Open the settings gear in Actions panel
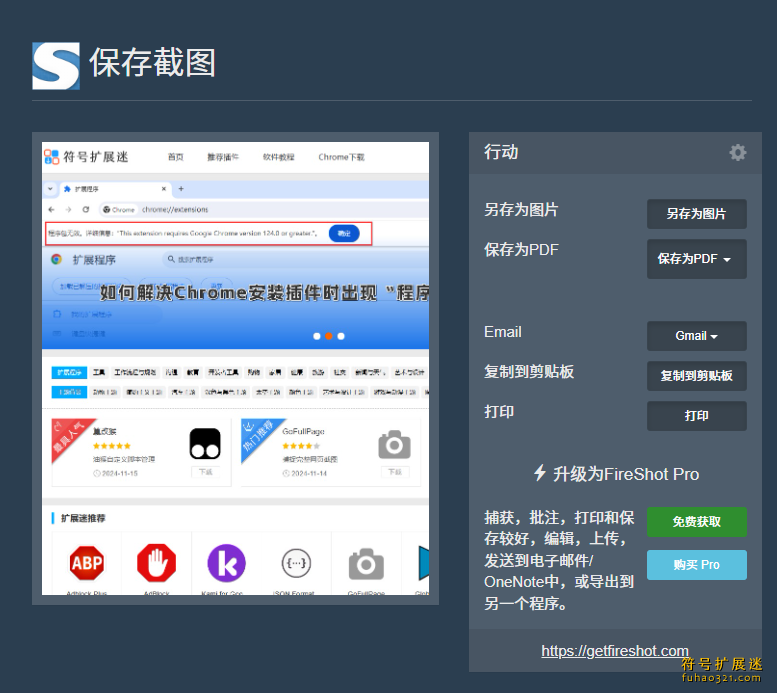Image resolution: width=777 pixels, height=693 pixels. tap(737, 153)
